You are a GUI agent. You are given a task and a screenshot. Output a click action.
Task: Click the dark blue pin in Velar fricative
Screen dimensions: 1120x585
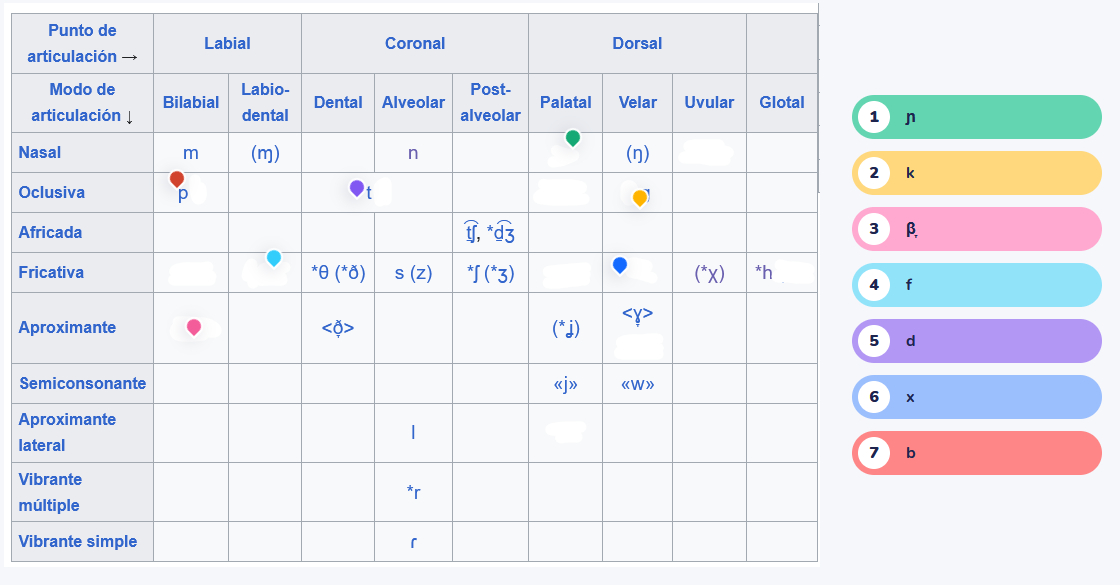(x=620, y=264)
